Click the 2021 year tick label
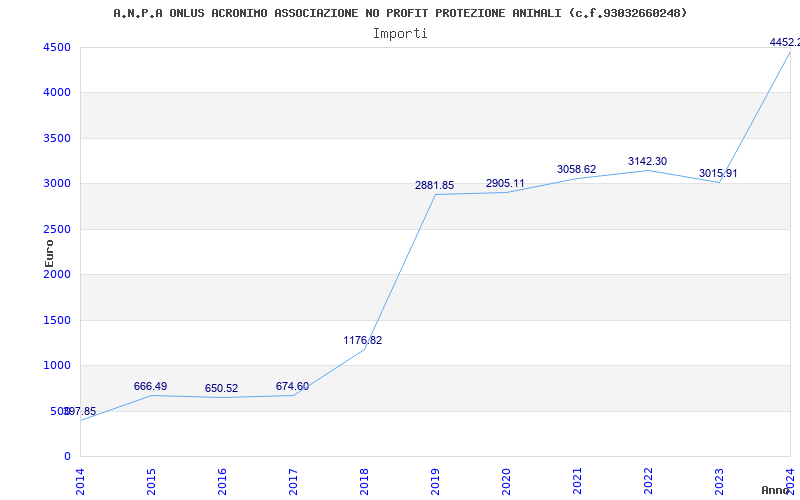The image size is (800, 500). pyautogui.click(x=577, y=482)
